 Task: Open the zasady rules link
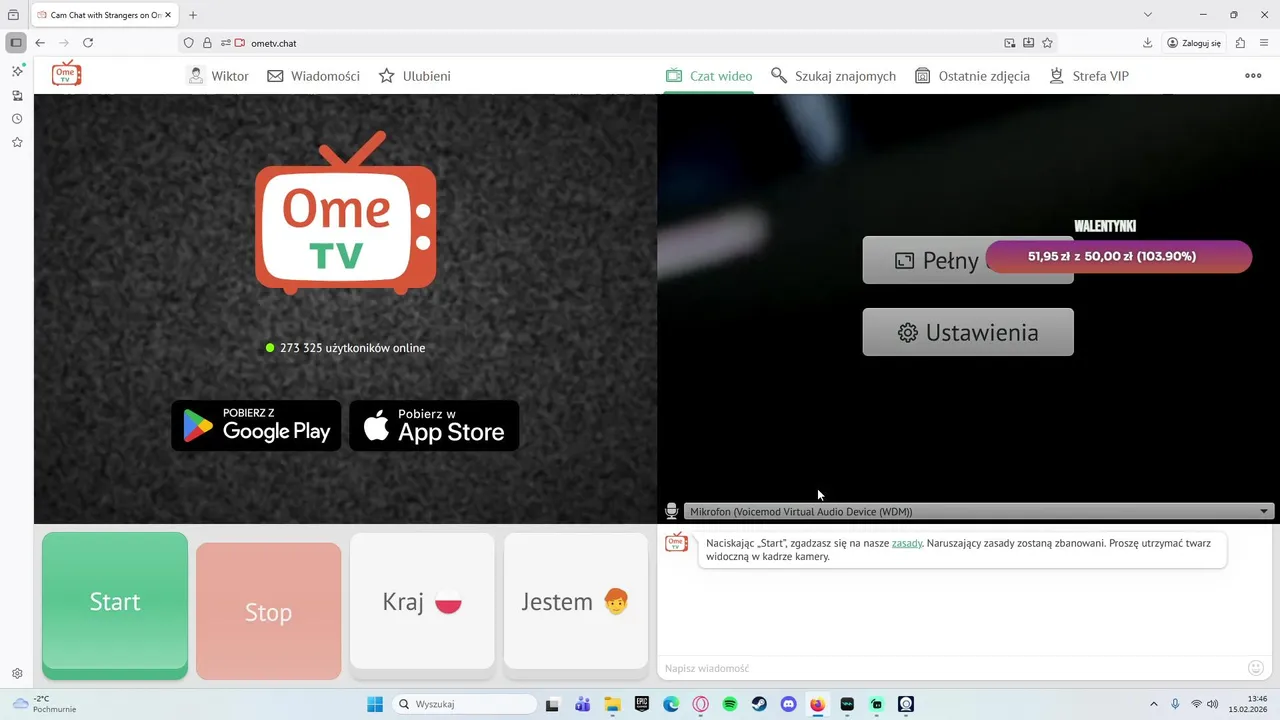click(907, 543)
